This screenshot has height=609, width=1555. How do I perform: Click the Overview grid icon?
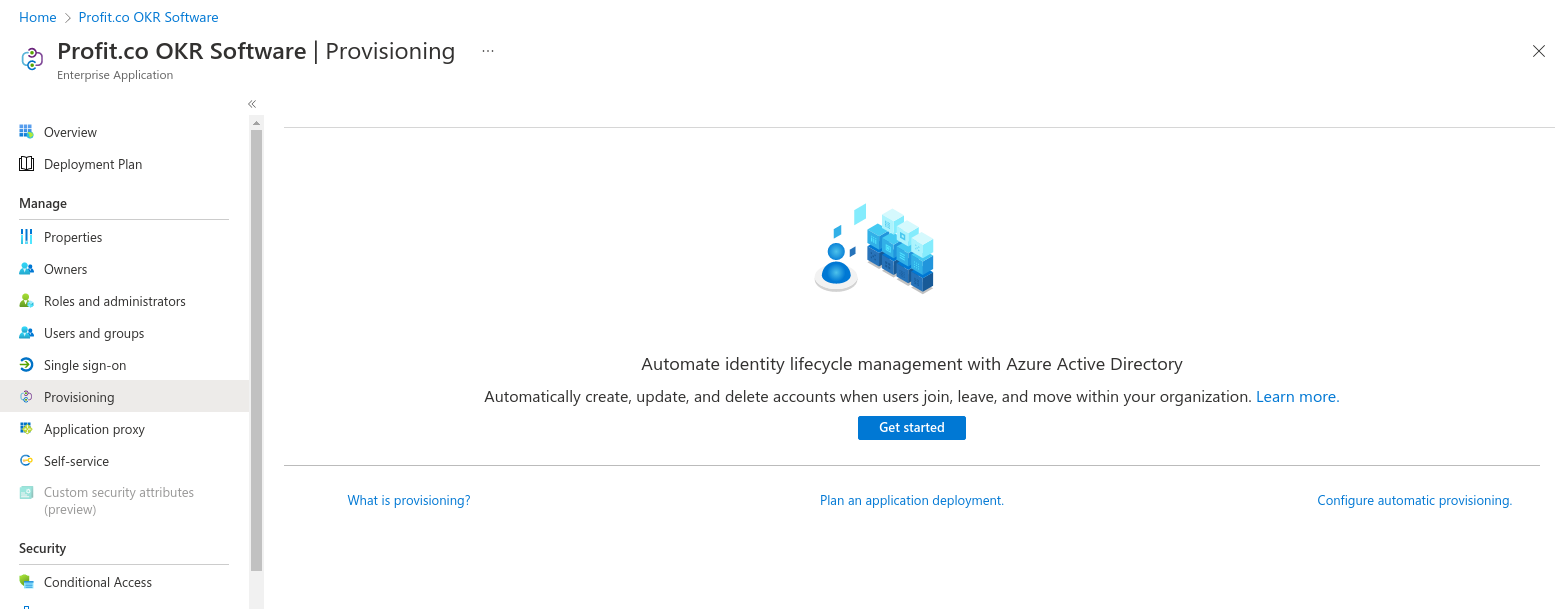[x=26, y=132]
